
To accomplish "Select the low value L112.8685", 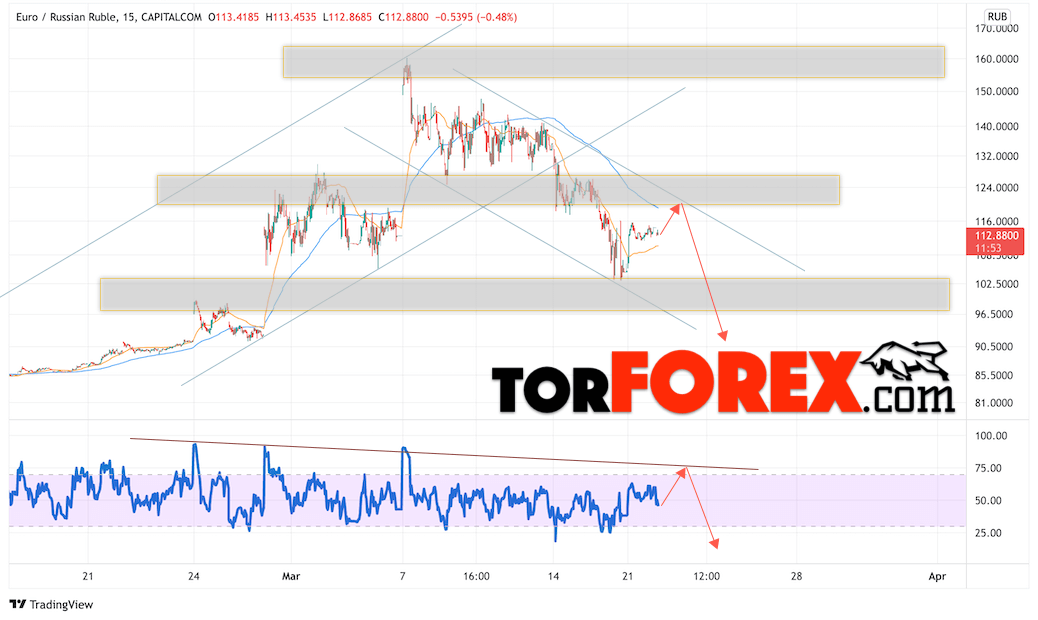I will pyautogui.click(x=347, y=17).
